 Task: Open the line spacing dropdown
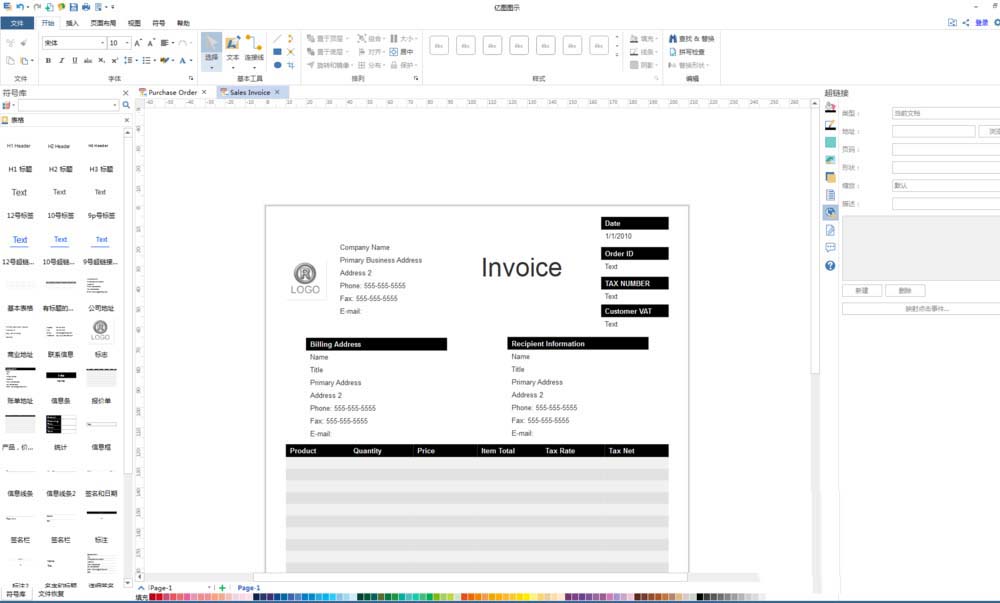pos(131,61)
